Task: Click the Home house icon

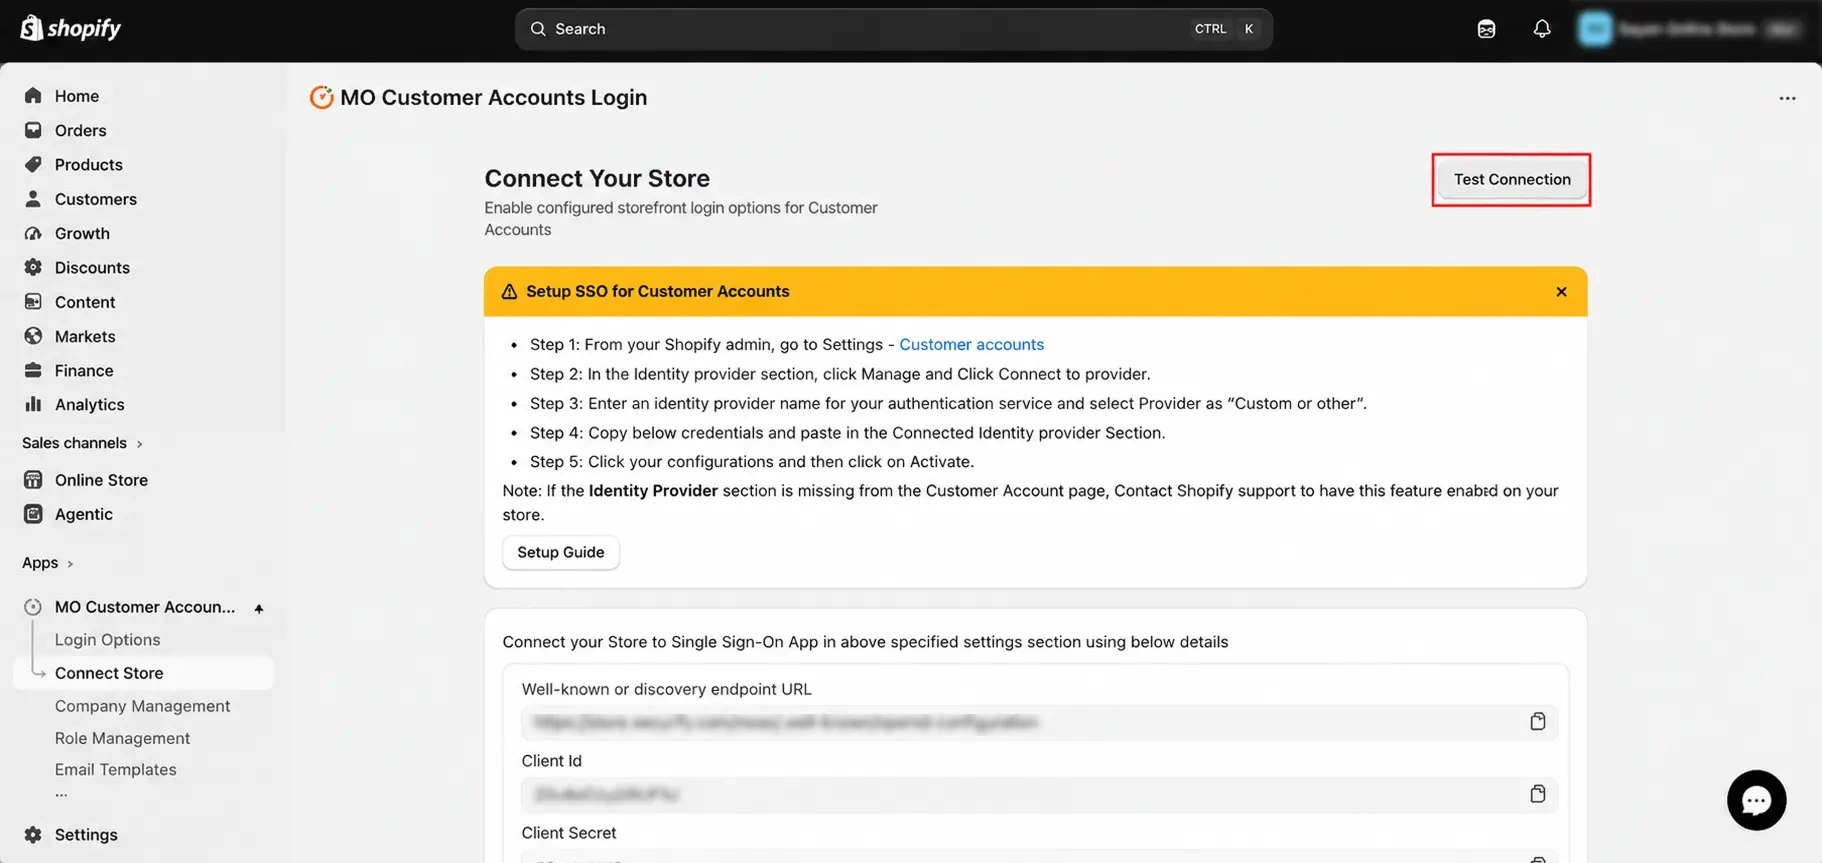Action: (33, 96)
